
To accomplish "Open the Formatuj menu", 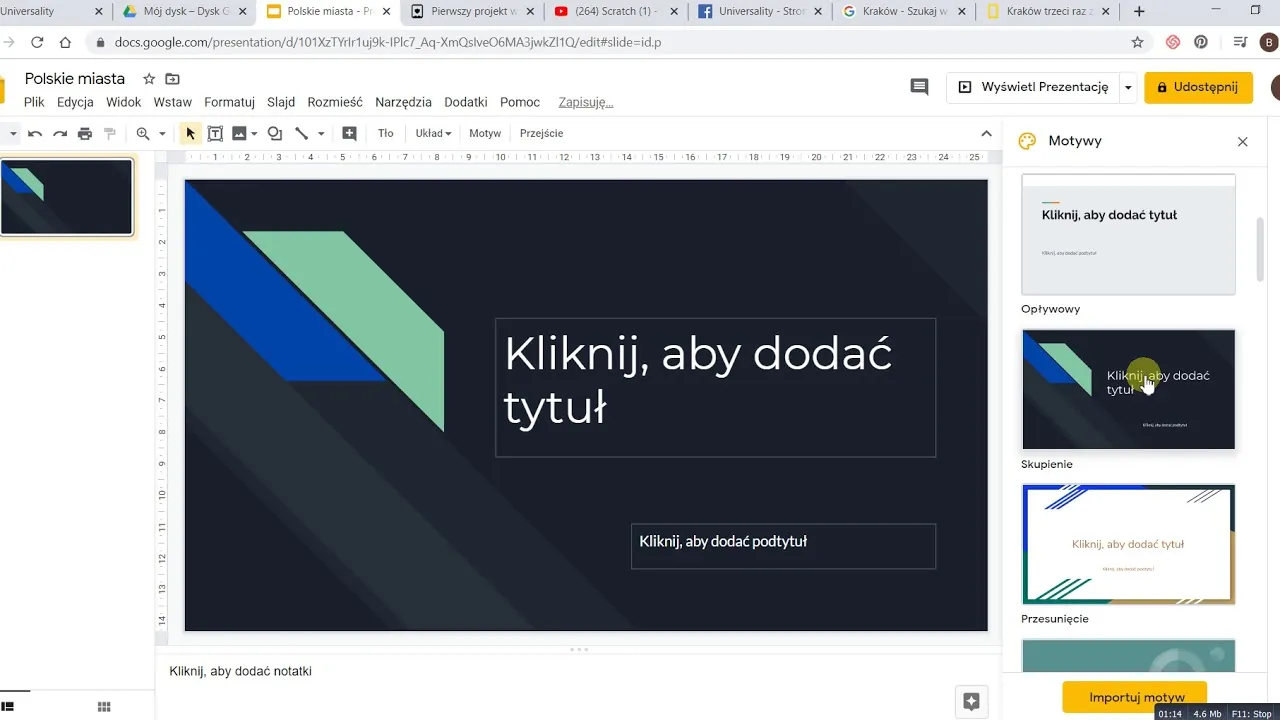I will point(230,102).
